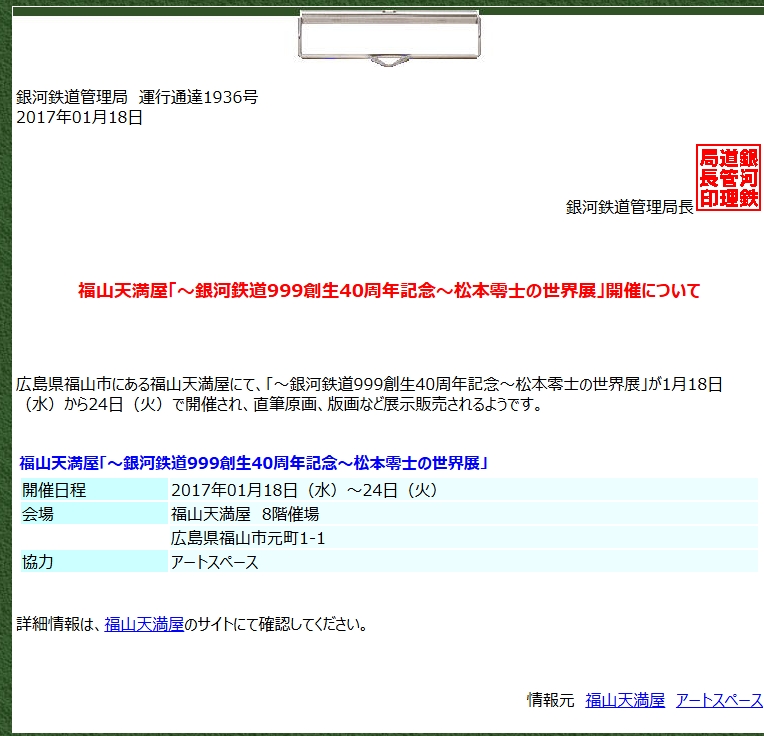764x736 pixels.
Task: Click the 開催日程 table header cell
Action: click(94, 490)
